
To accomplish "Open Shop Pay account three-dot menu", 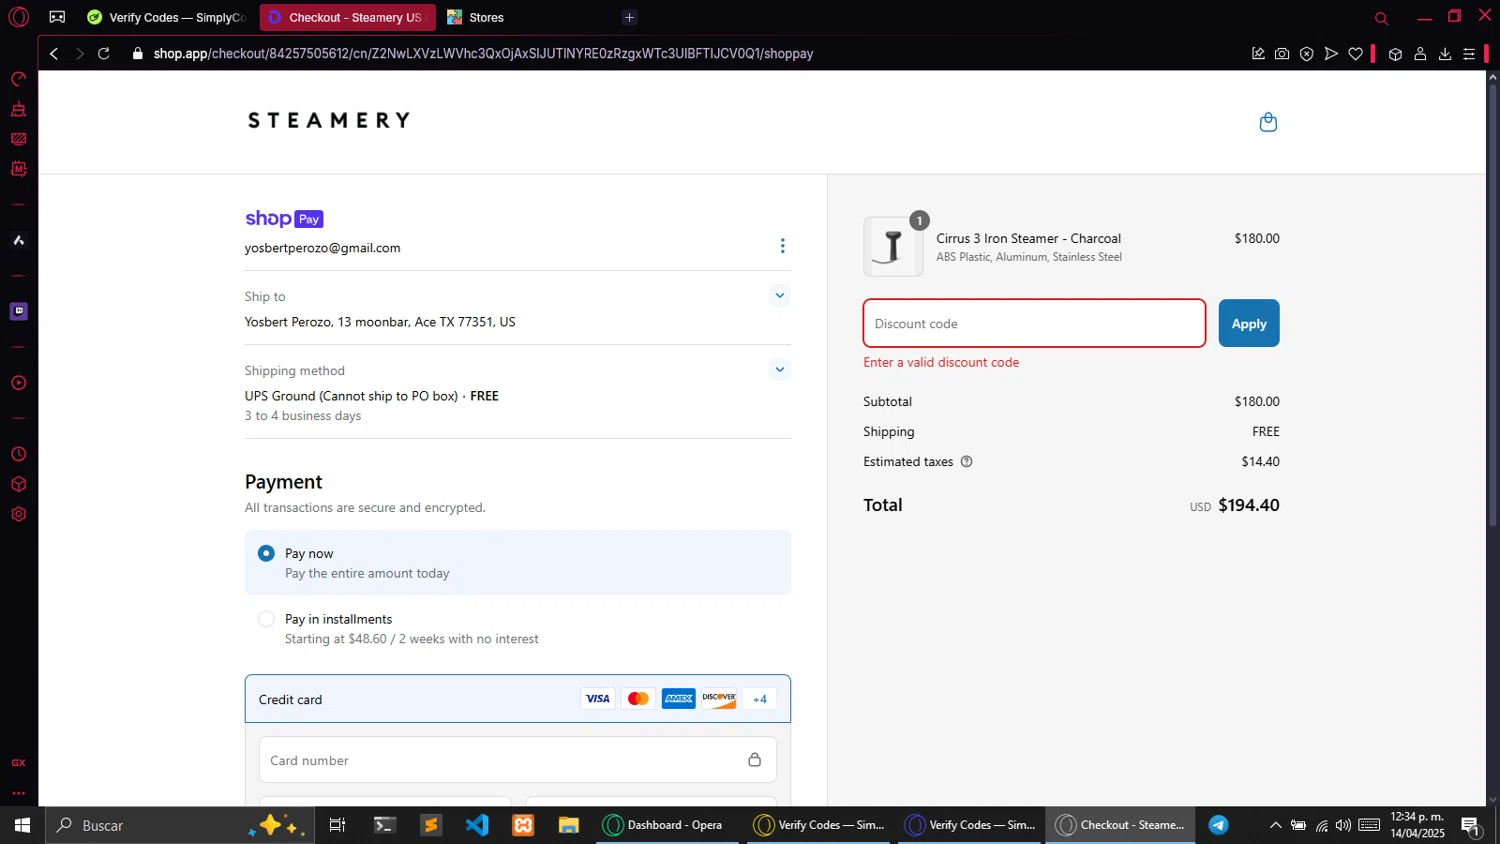I will [782, 246].
